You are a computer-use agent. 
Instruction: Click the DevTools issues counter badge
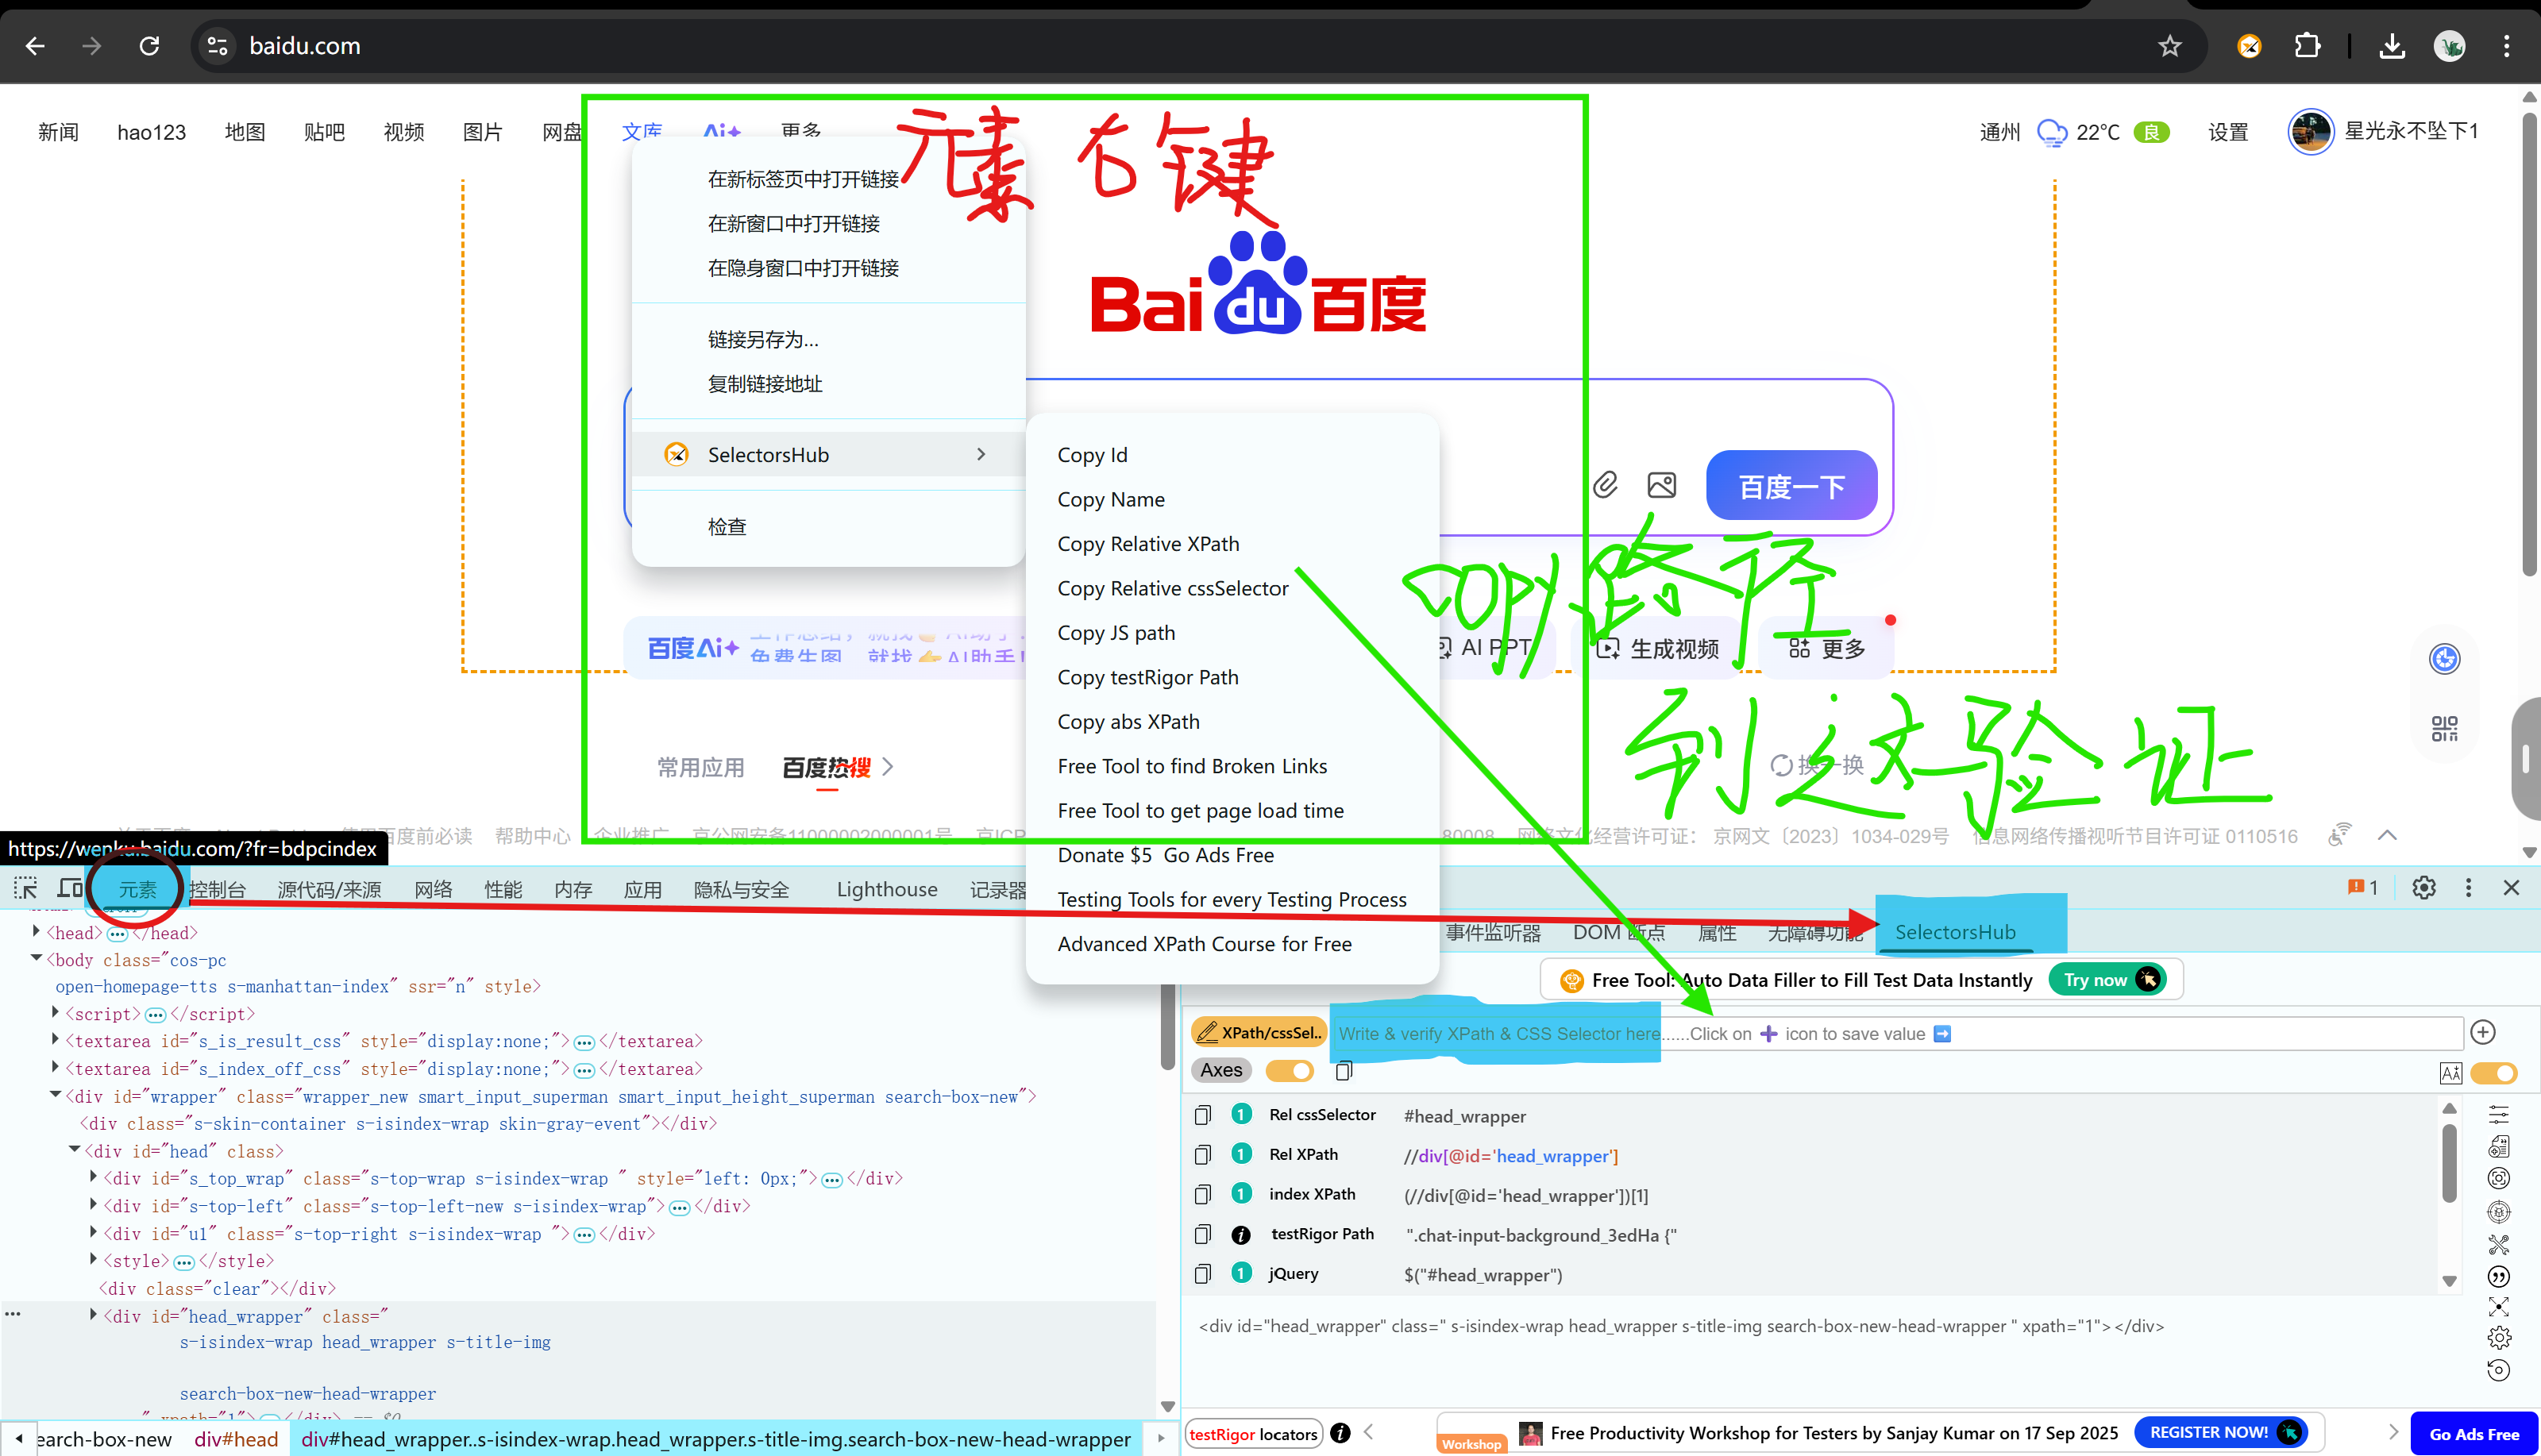coord(2363,888)
